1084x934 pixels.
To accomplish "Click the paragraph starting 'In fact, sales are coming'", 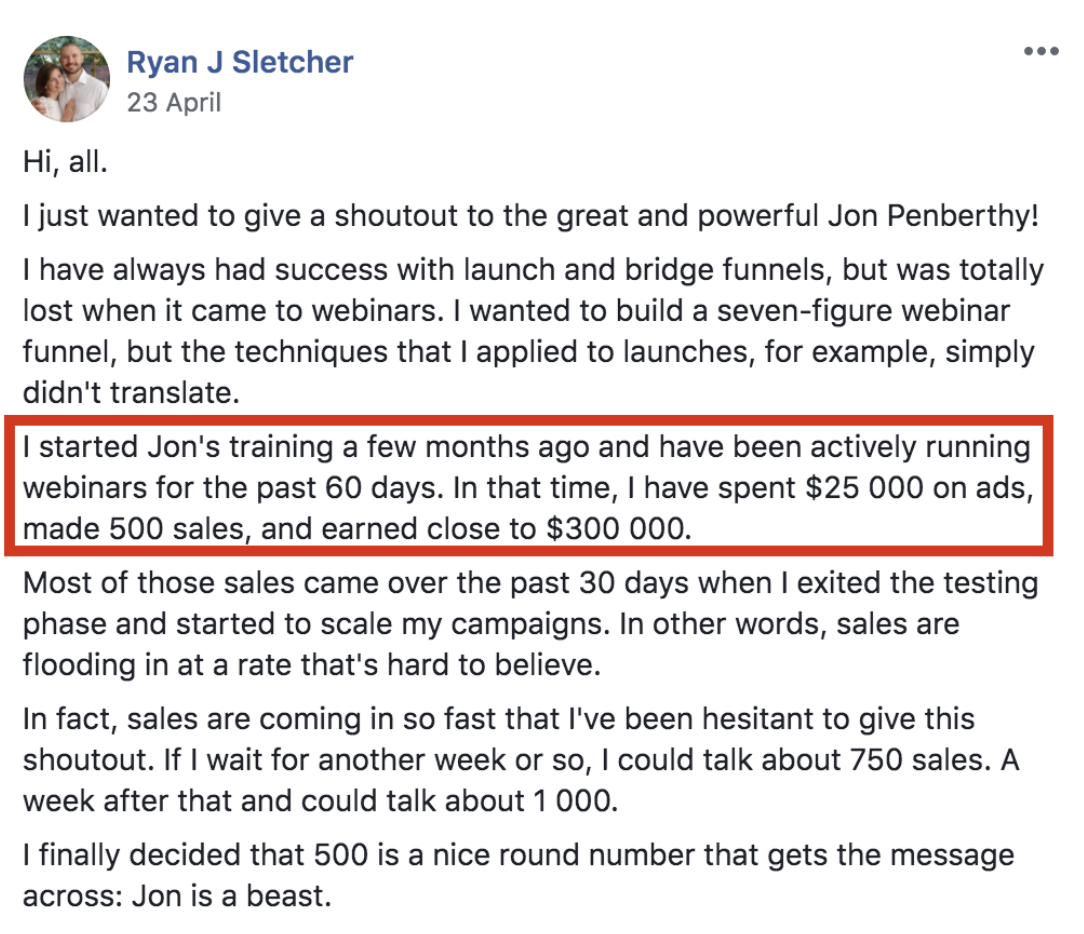I will pos(521,760).
